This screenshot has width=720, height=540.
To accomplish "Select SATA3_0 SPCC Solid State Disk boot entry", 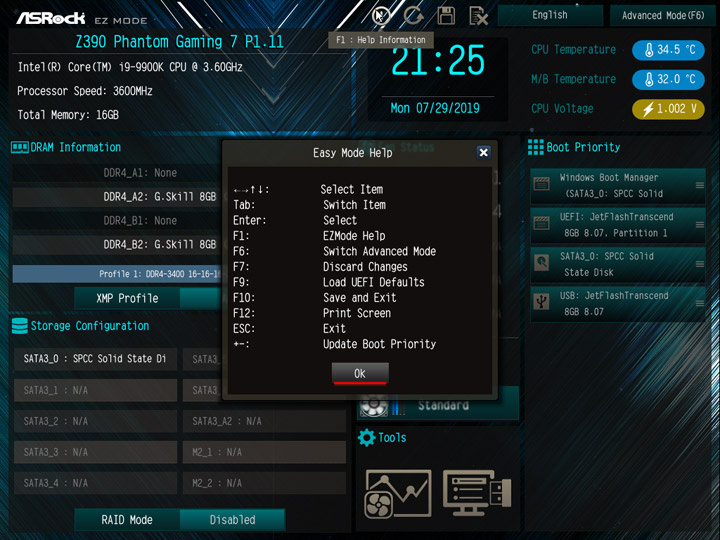I will pyautogui.click(x=618, y=264).
